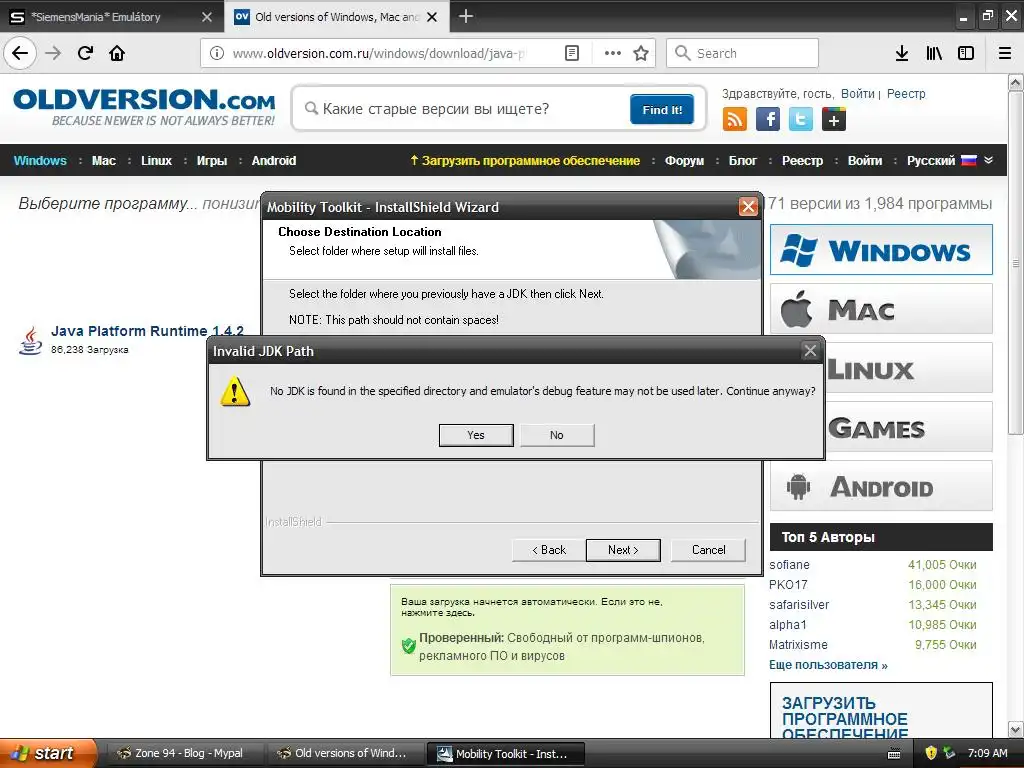
Task: Select Mac in site navigation bar
Action: click(104, 161)
